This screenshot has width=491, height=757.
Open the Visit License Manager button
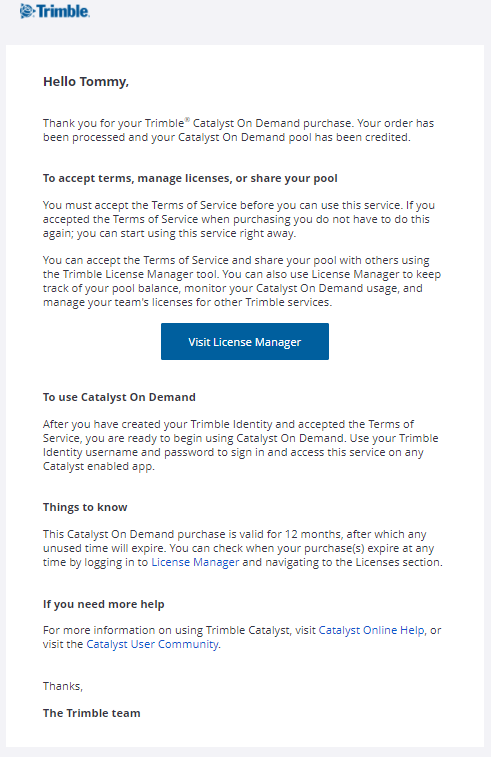tap(245, 341)
